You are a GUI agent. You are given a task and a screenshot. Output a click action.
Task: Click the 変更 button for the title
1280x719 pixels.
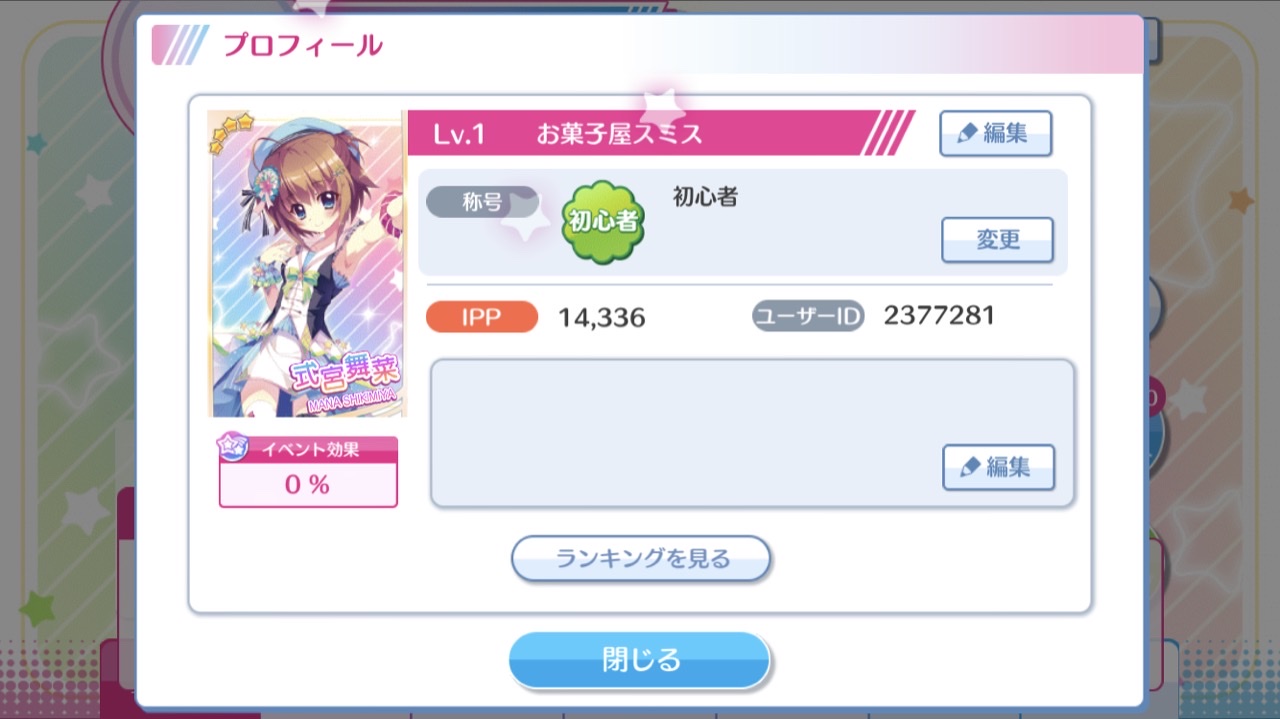pyautogui.click(x=997, y=240)
